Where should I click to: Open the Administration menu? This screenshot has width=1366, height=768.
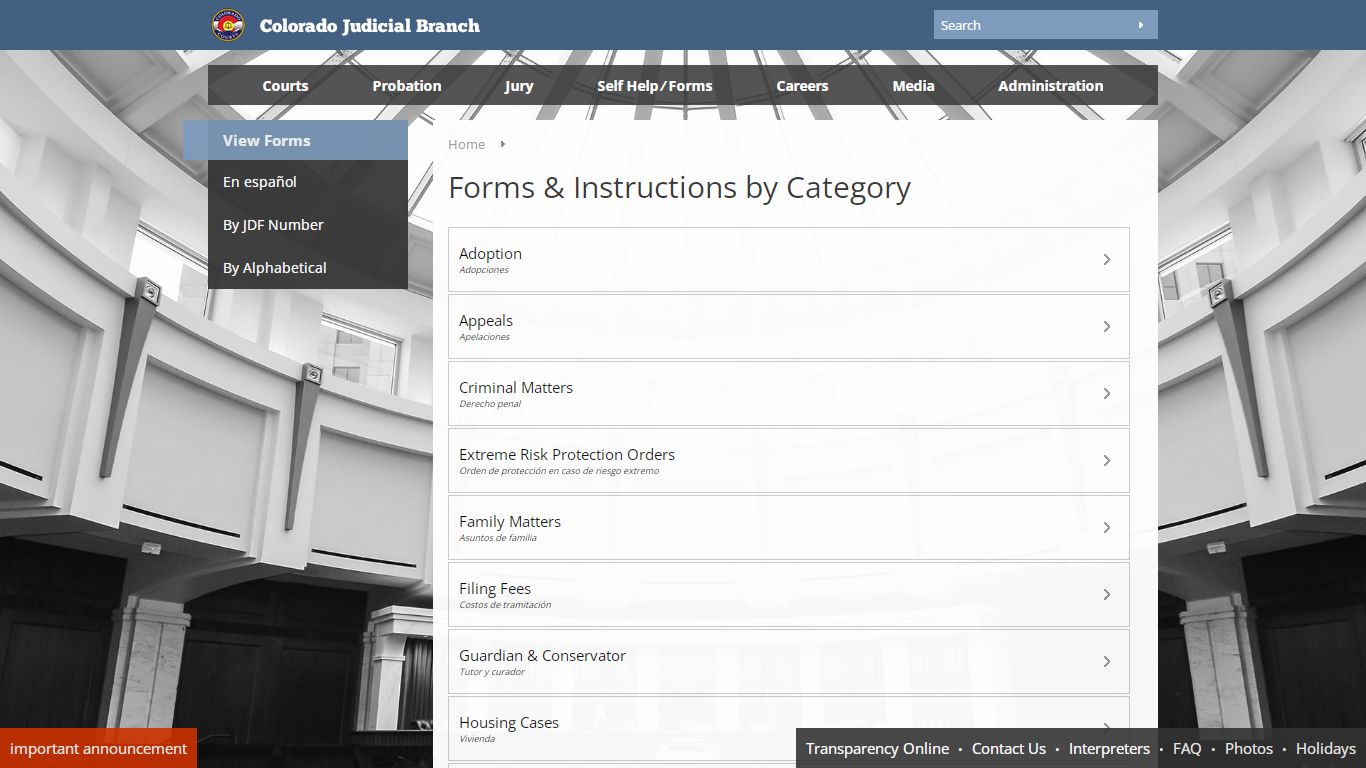(x=1051, y=86)
